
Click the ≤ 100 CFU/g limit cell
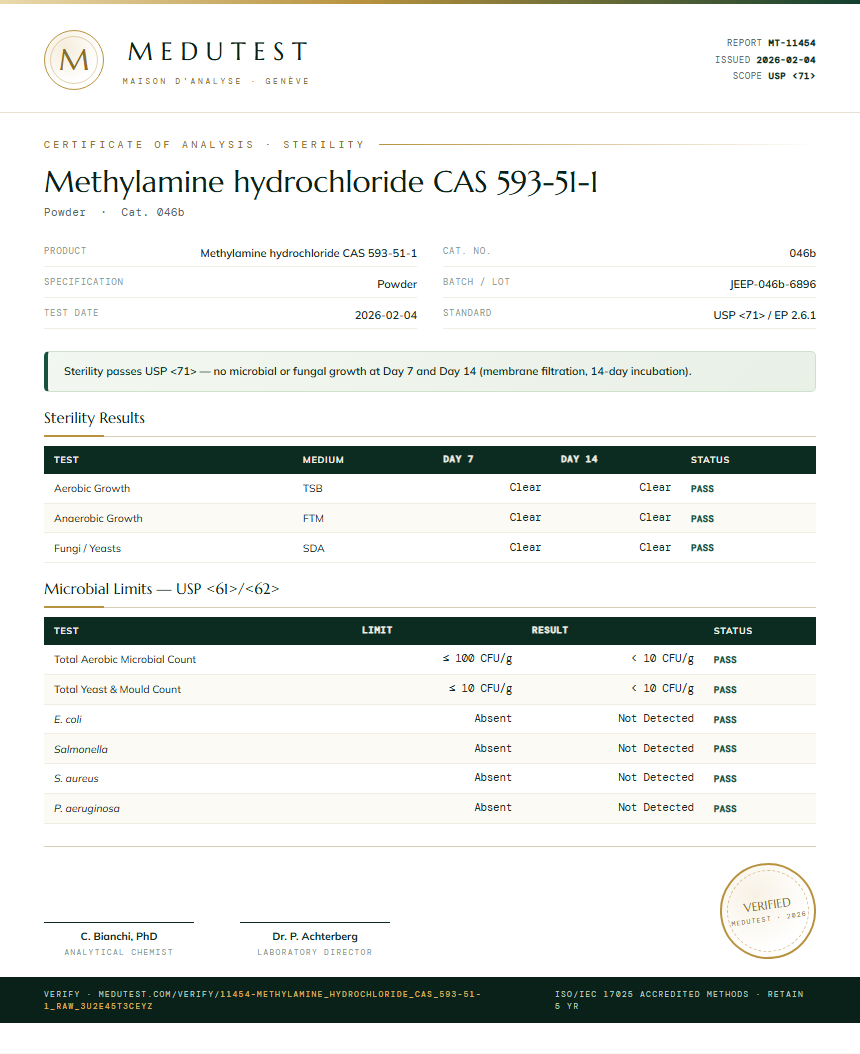click(477, 658)
